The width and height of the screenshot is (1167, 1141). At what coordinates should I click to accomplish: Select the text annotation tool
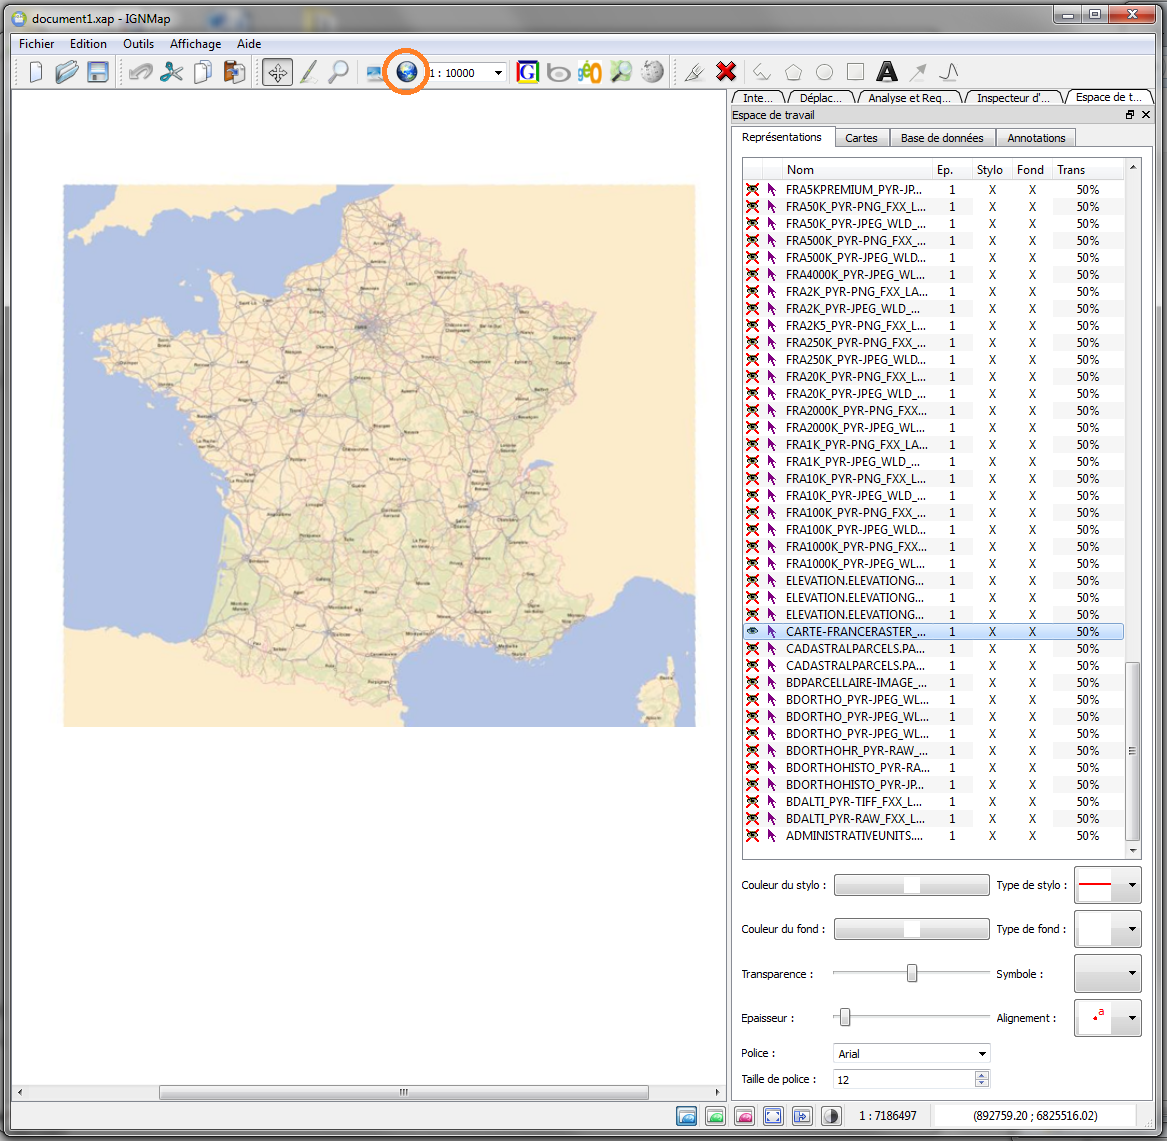(886, 72)
